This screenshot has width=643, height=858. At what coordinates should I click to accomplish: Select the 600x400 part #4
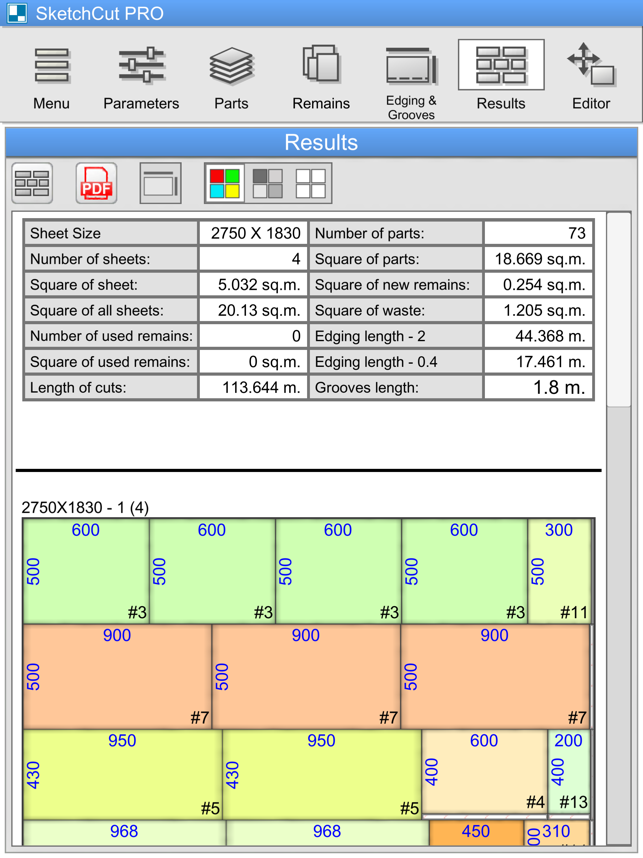tap(484, 772)
